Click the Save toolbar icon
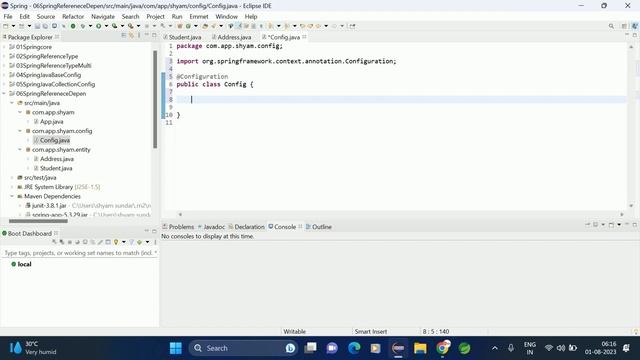Image resolution: width=640 pixels, height=360 pixels. click(37, 26)
